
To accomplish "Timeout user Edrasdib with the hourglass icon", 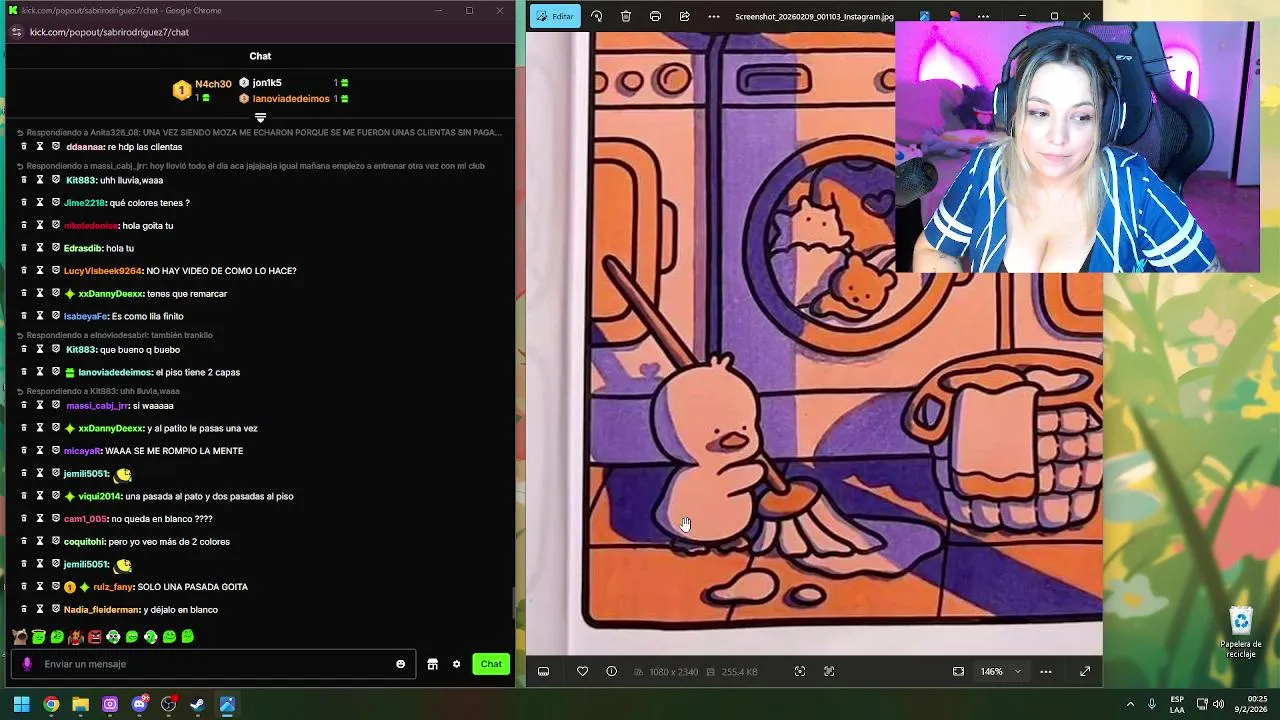I will (x=40, y=248).
